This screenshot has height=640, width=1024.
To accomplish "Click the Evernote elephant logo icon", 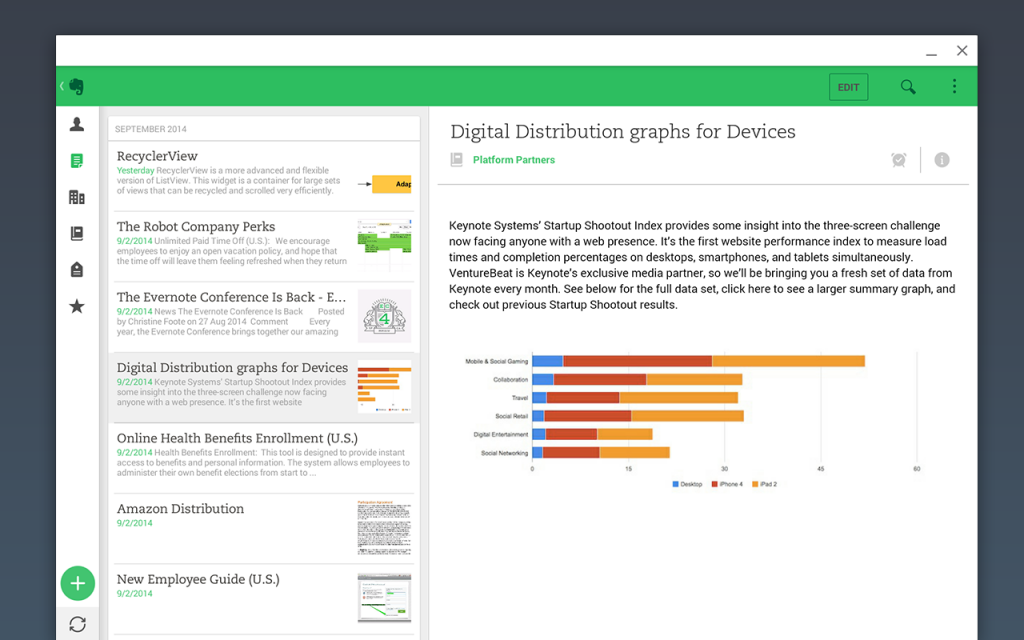I will 76,87.
